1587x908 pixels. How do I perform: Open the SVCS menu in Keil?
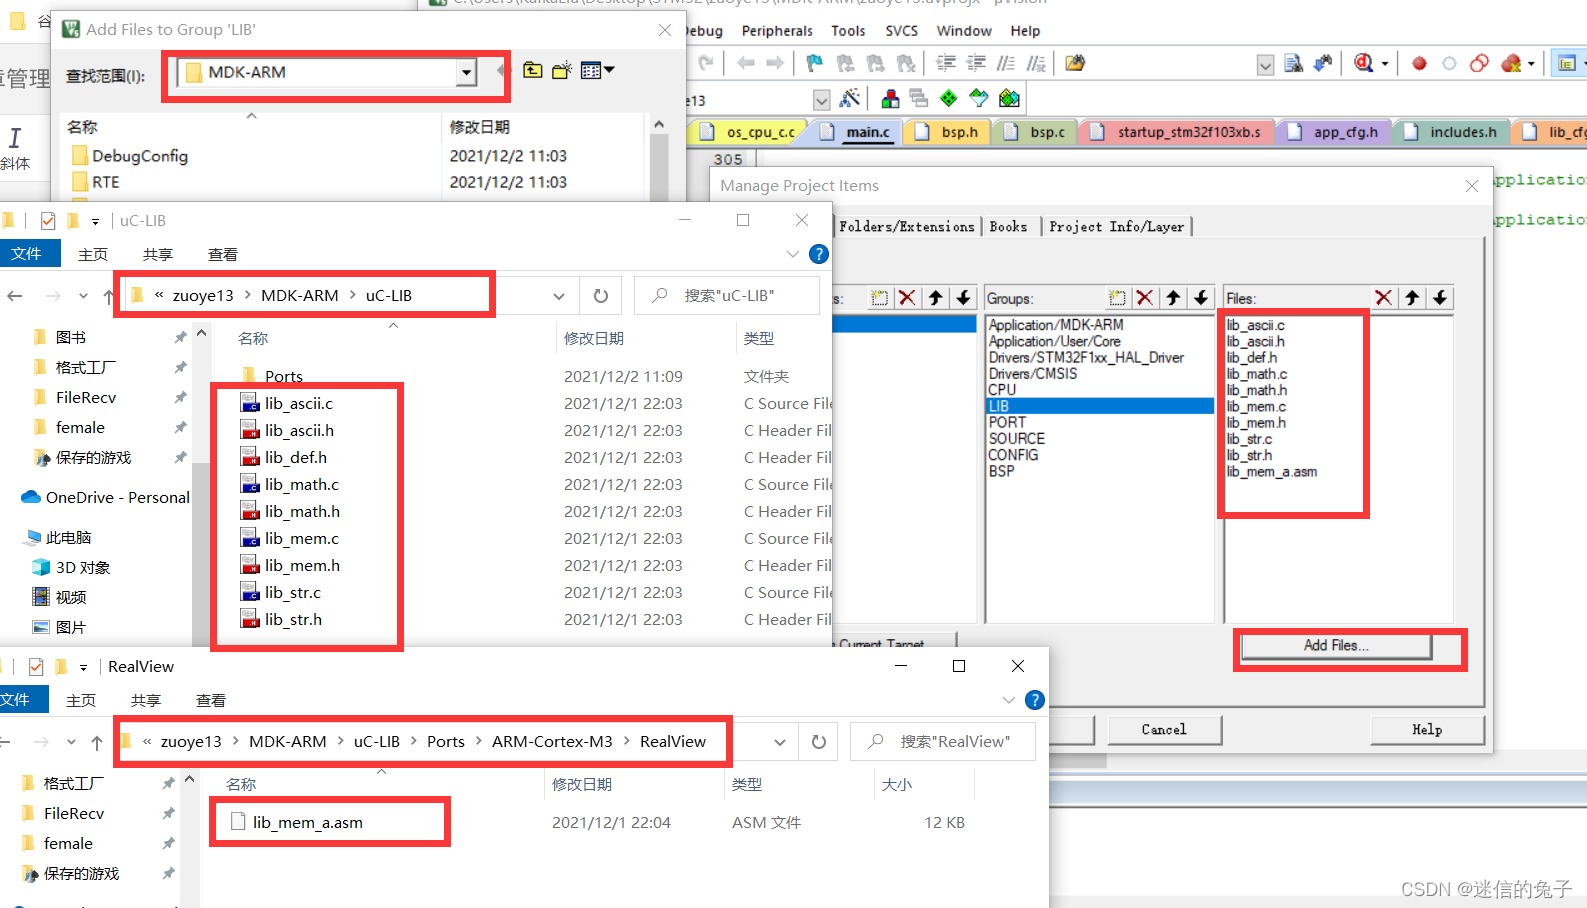tap(901, 31)
